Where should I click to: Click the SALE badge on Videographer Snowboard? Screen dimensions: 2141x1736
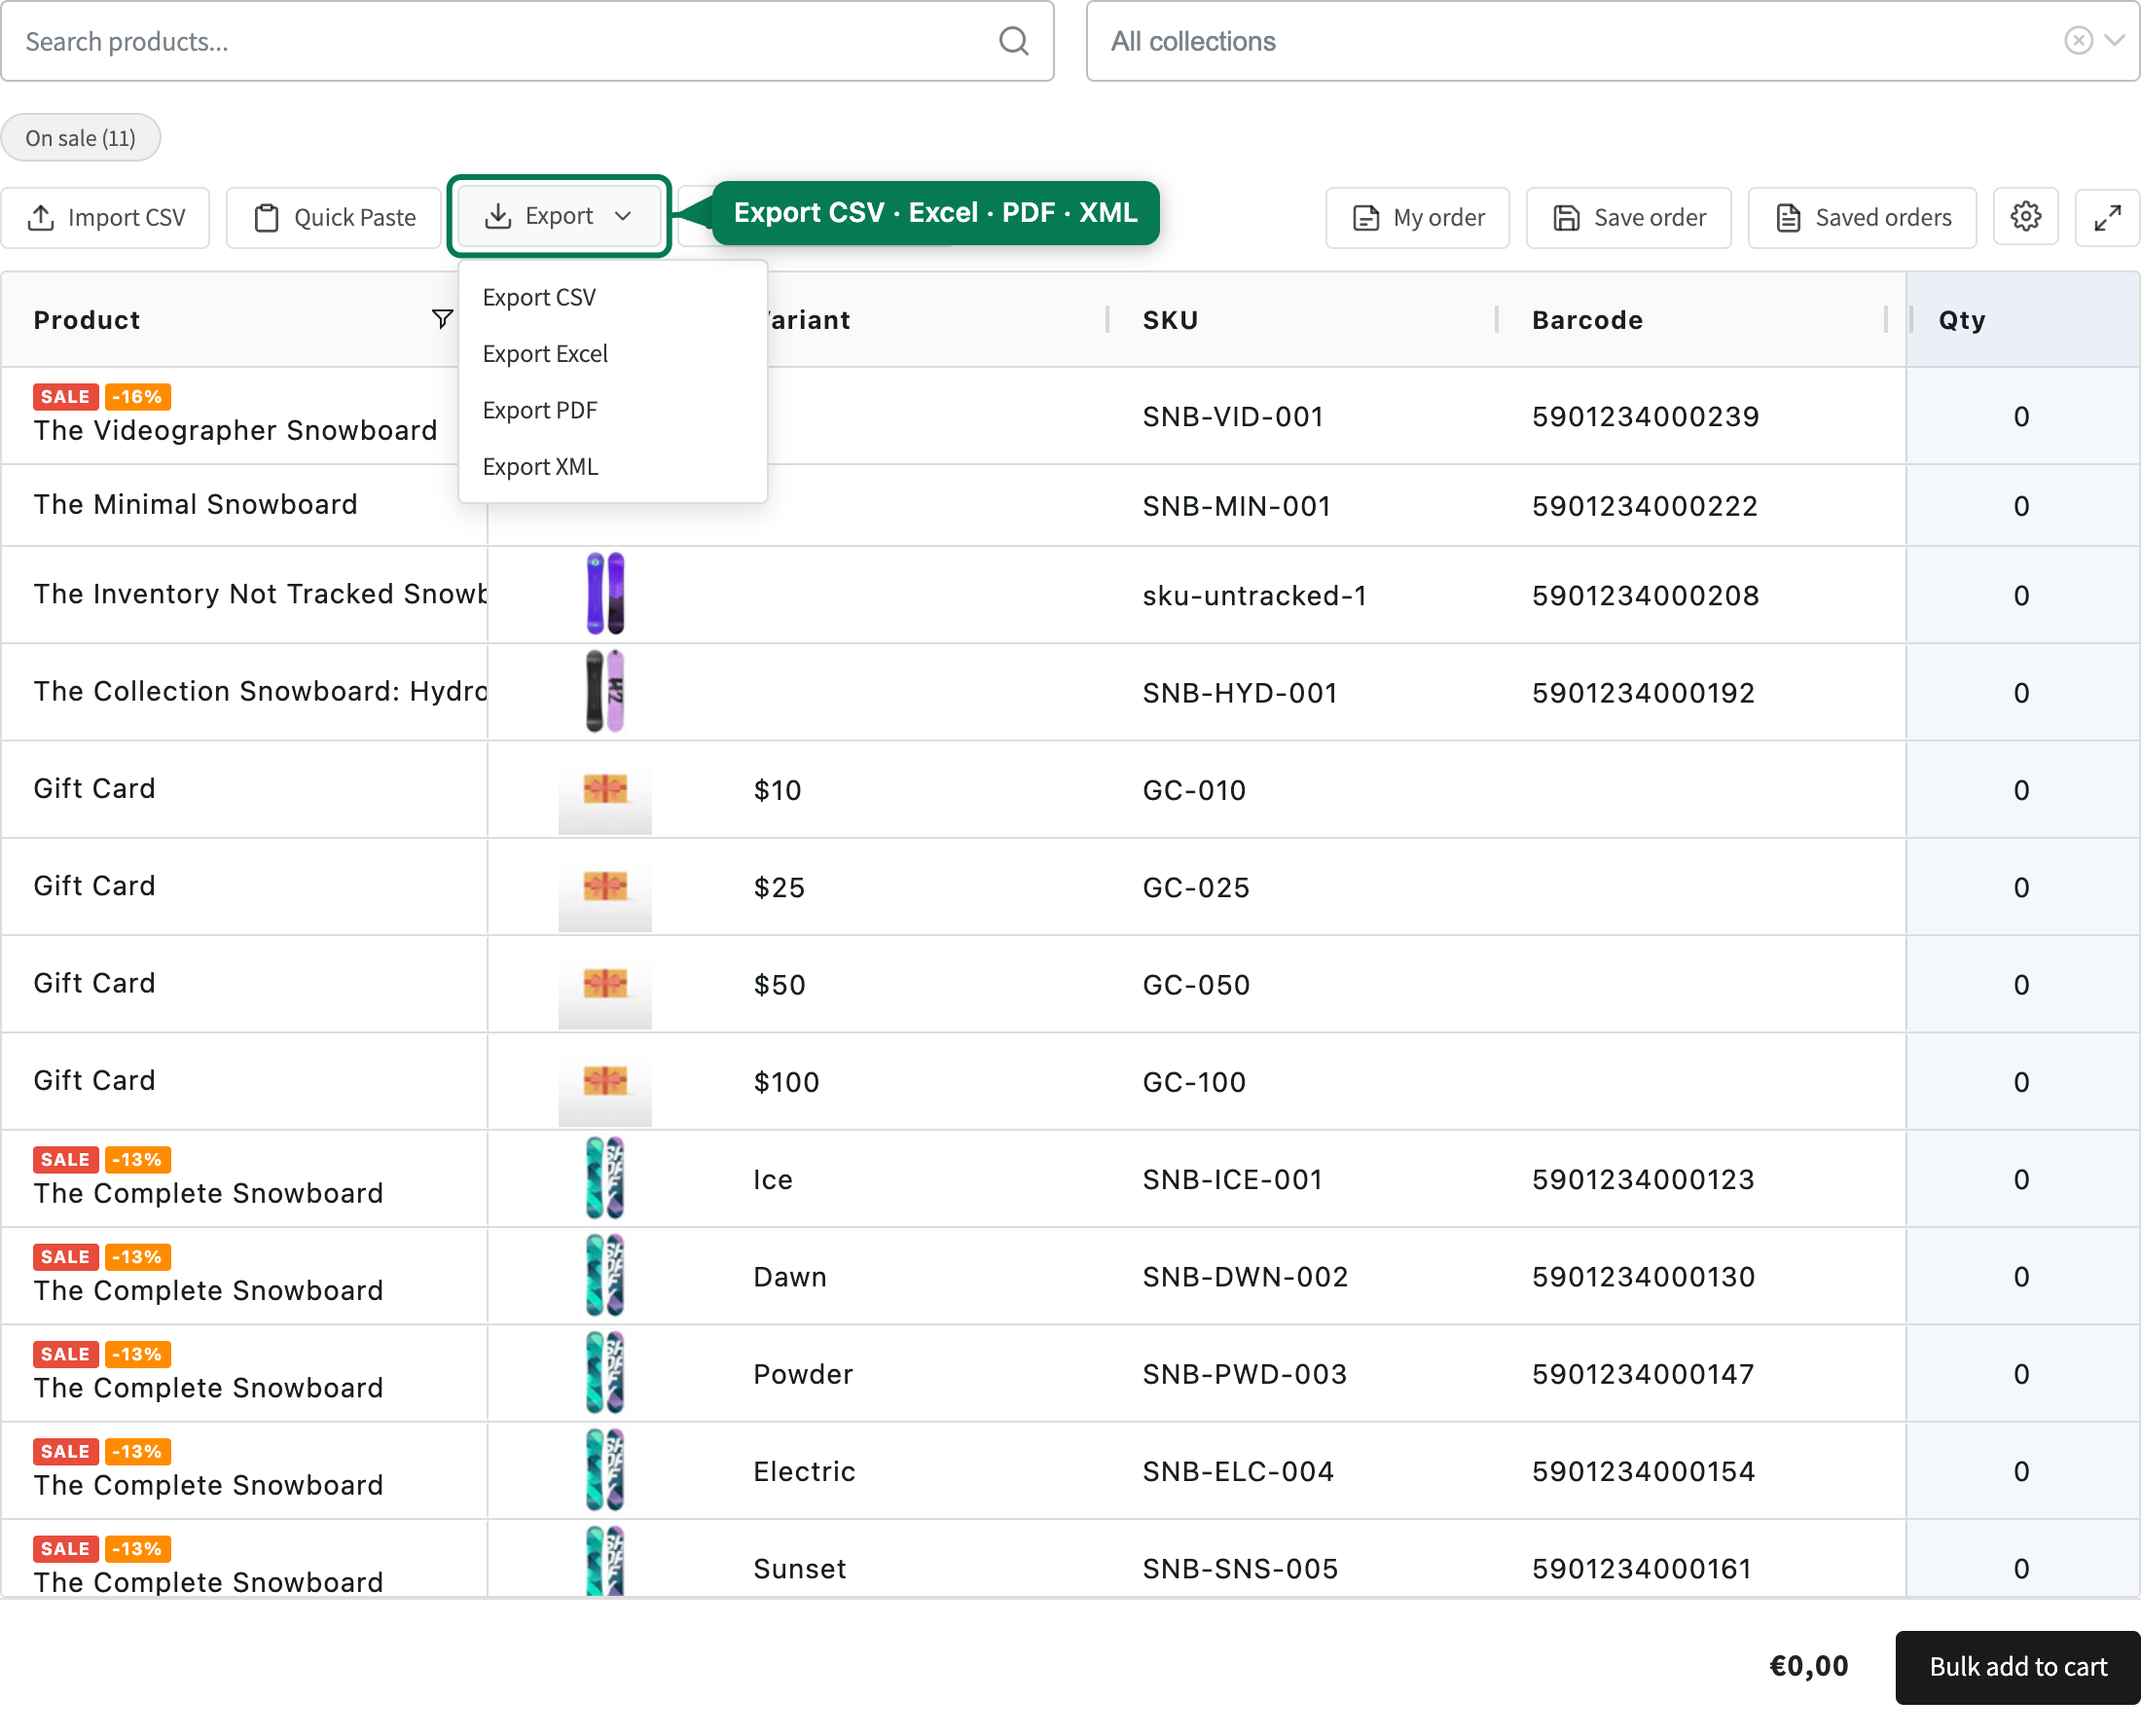pyautogui.click(x=65, y=396)
